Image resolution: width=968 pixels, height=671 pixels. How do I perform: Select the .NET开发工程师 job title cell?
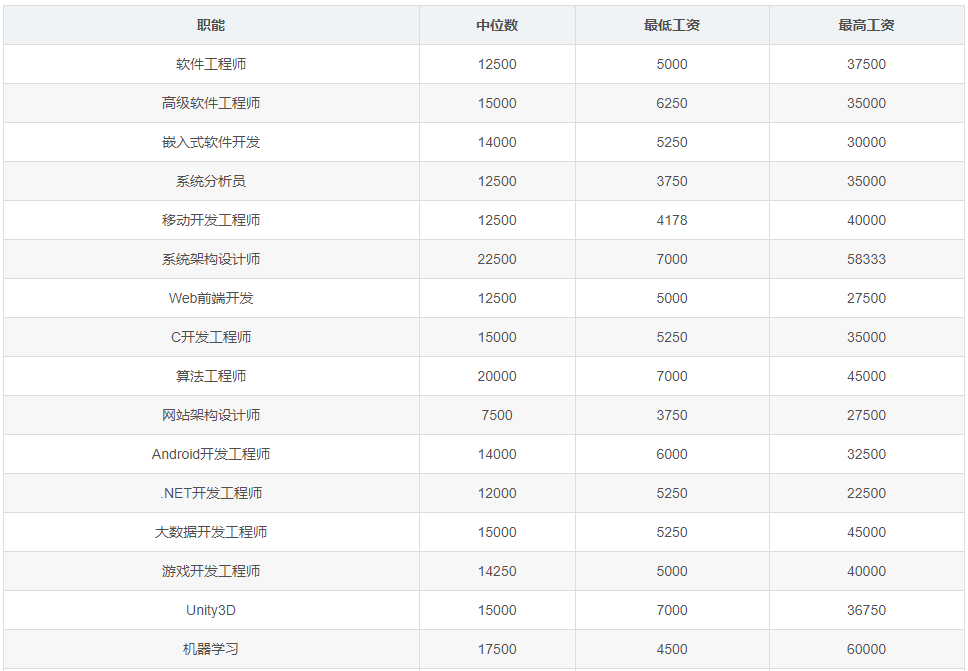click(x=211, y=493)
